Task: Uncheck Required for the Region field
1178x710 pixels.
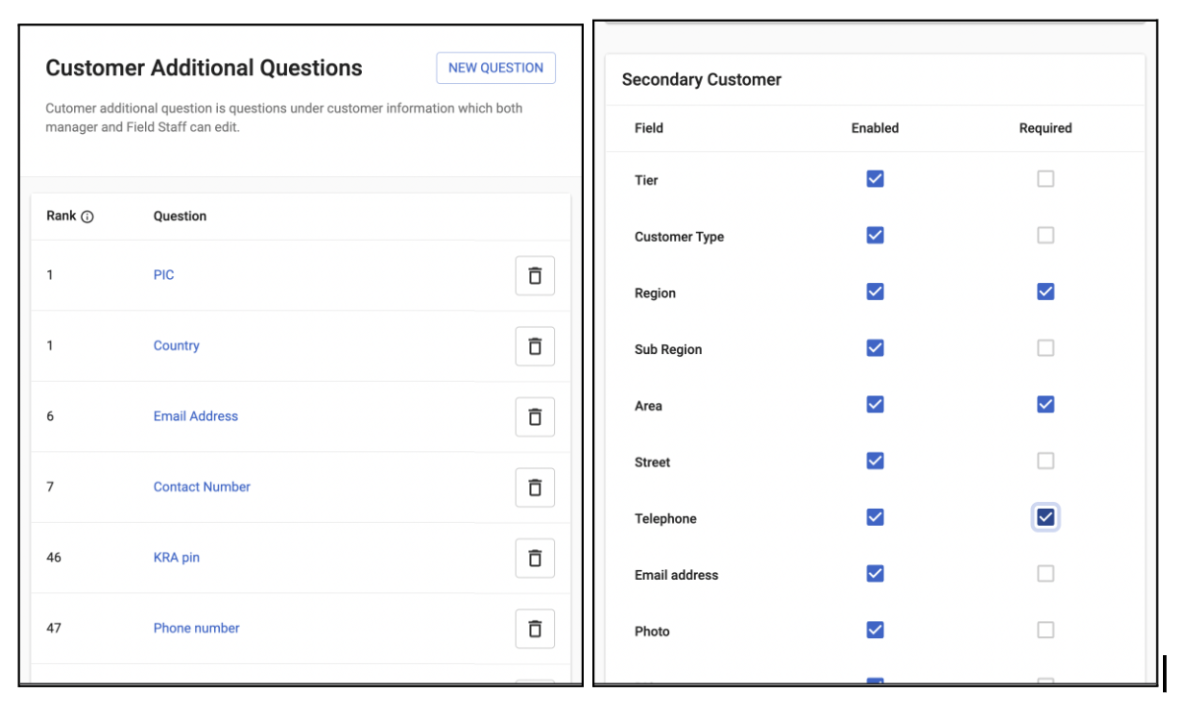Action: [1045, 292]
